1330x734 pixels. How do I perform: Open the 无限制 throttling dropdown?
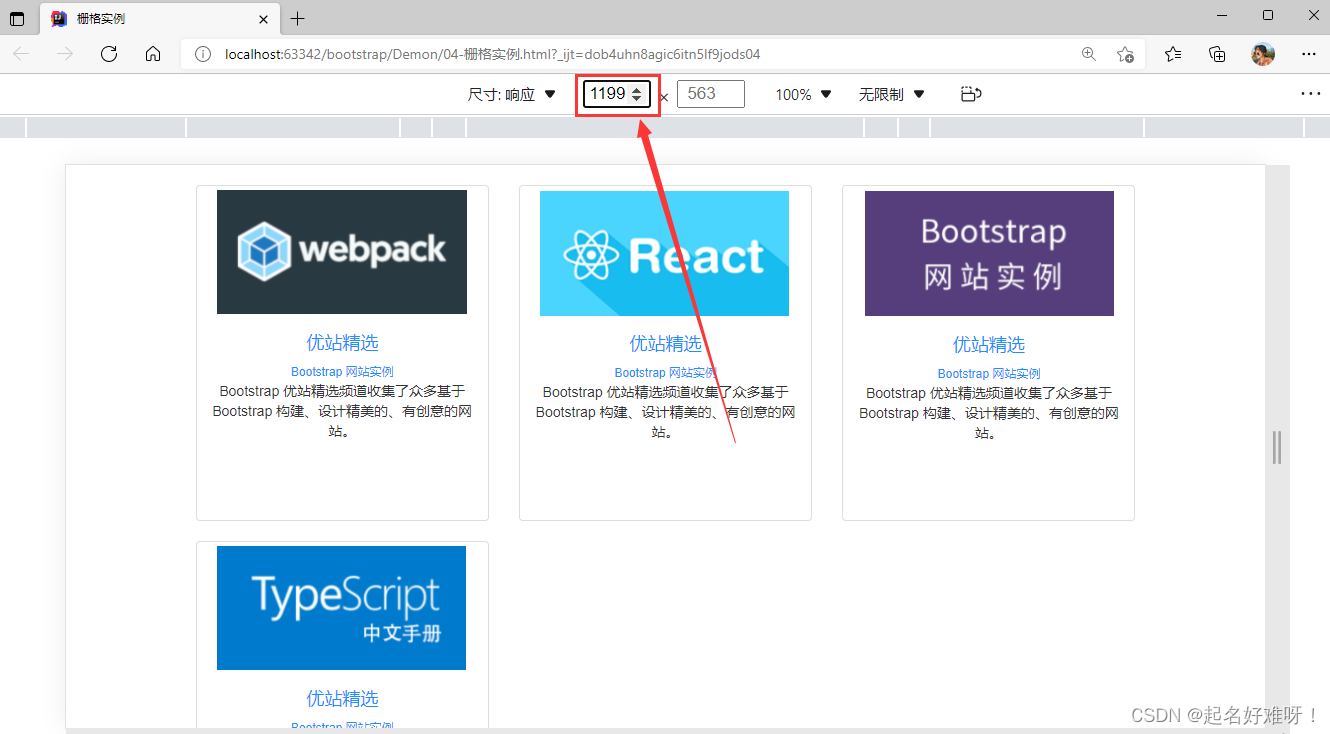(x=892, y=94)
